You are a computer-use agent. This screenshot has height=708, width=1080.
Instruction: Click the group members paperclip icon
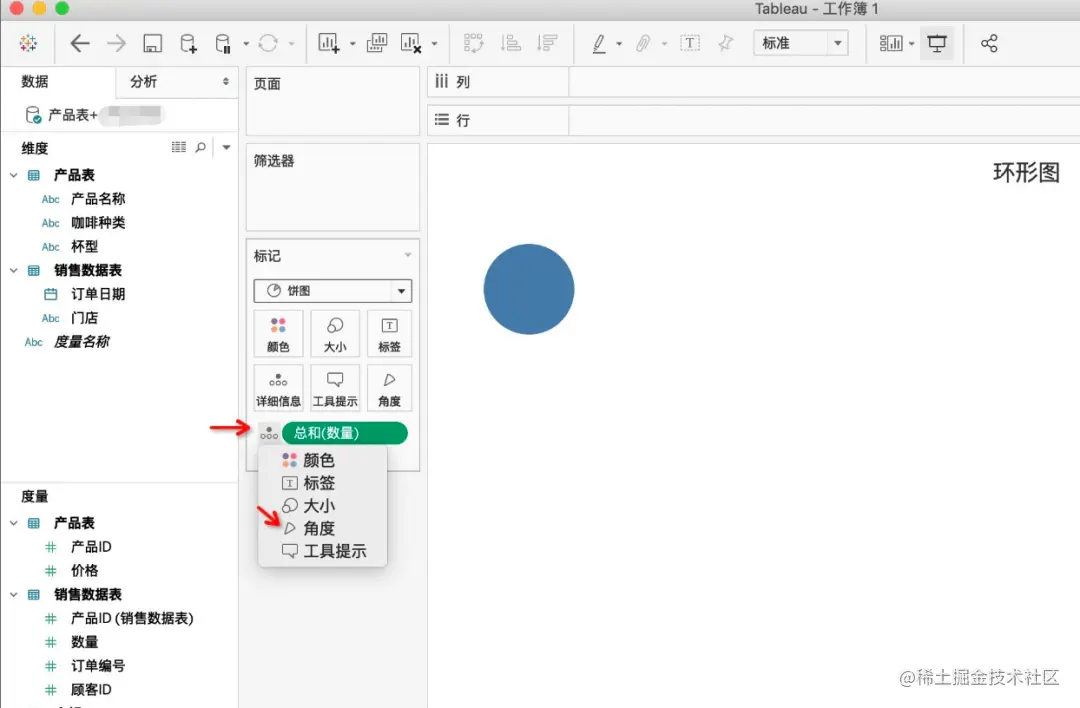(643, 43)
